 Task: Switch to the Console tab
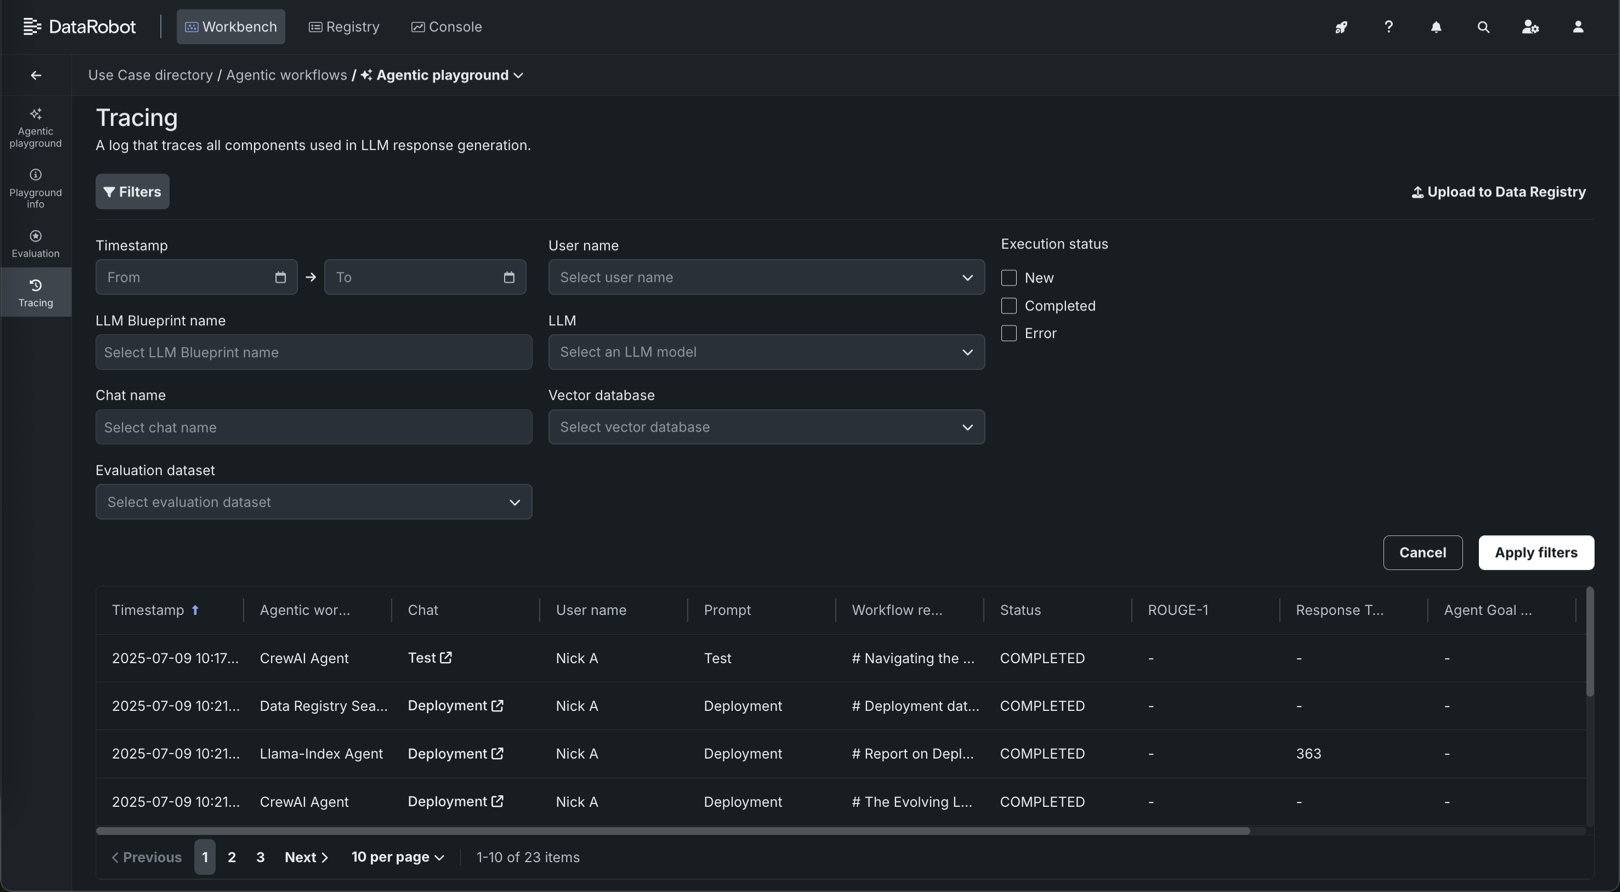click(x=446, y=27)
